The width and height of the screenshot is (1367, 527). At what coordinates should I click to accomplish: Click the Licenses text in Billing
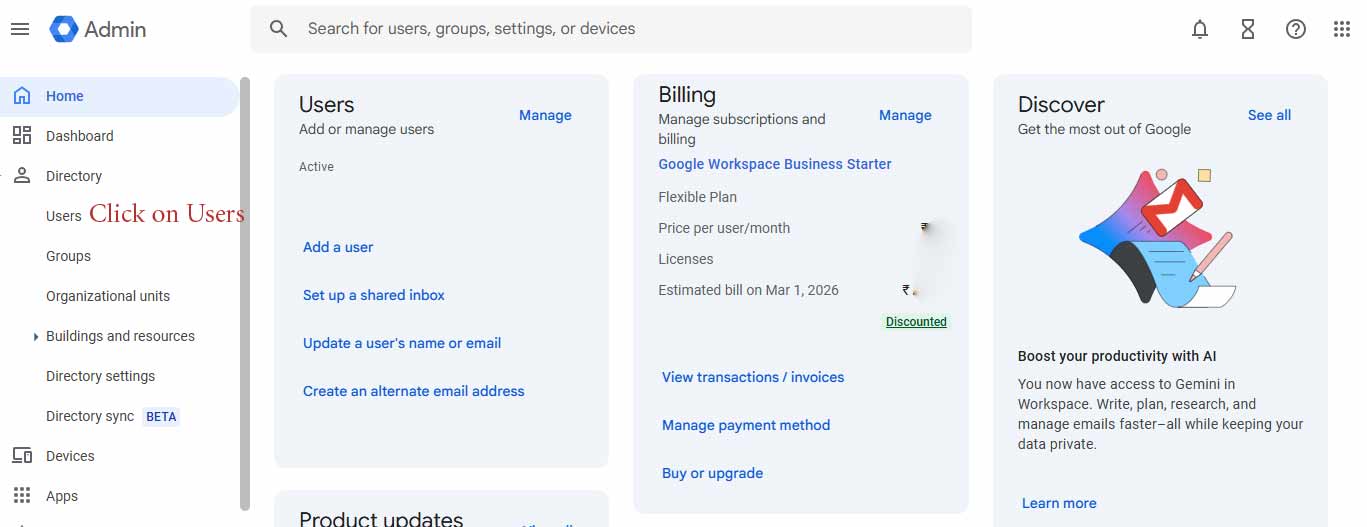tap(686, 259)
